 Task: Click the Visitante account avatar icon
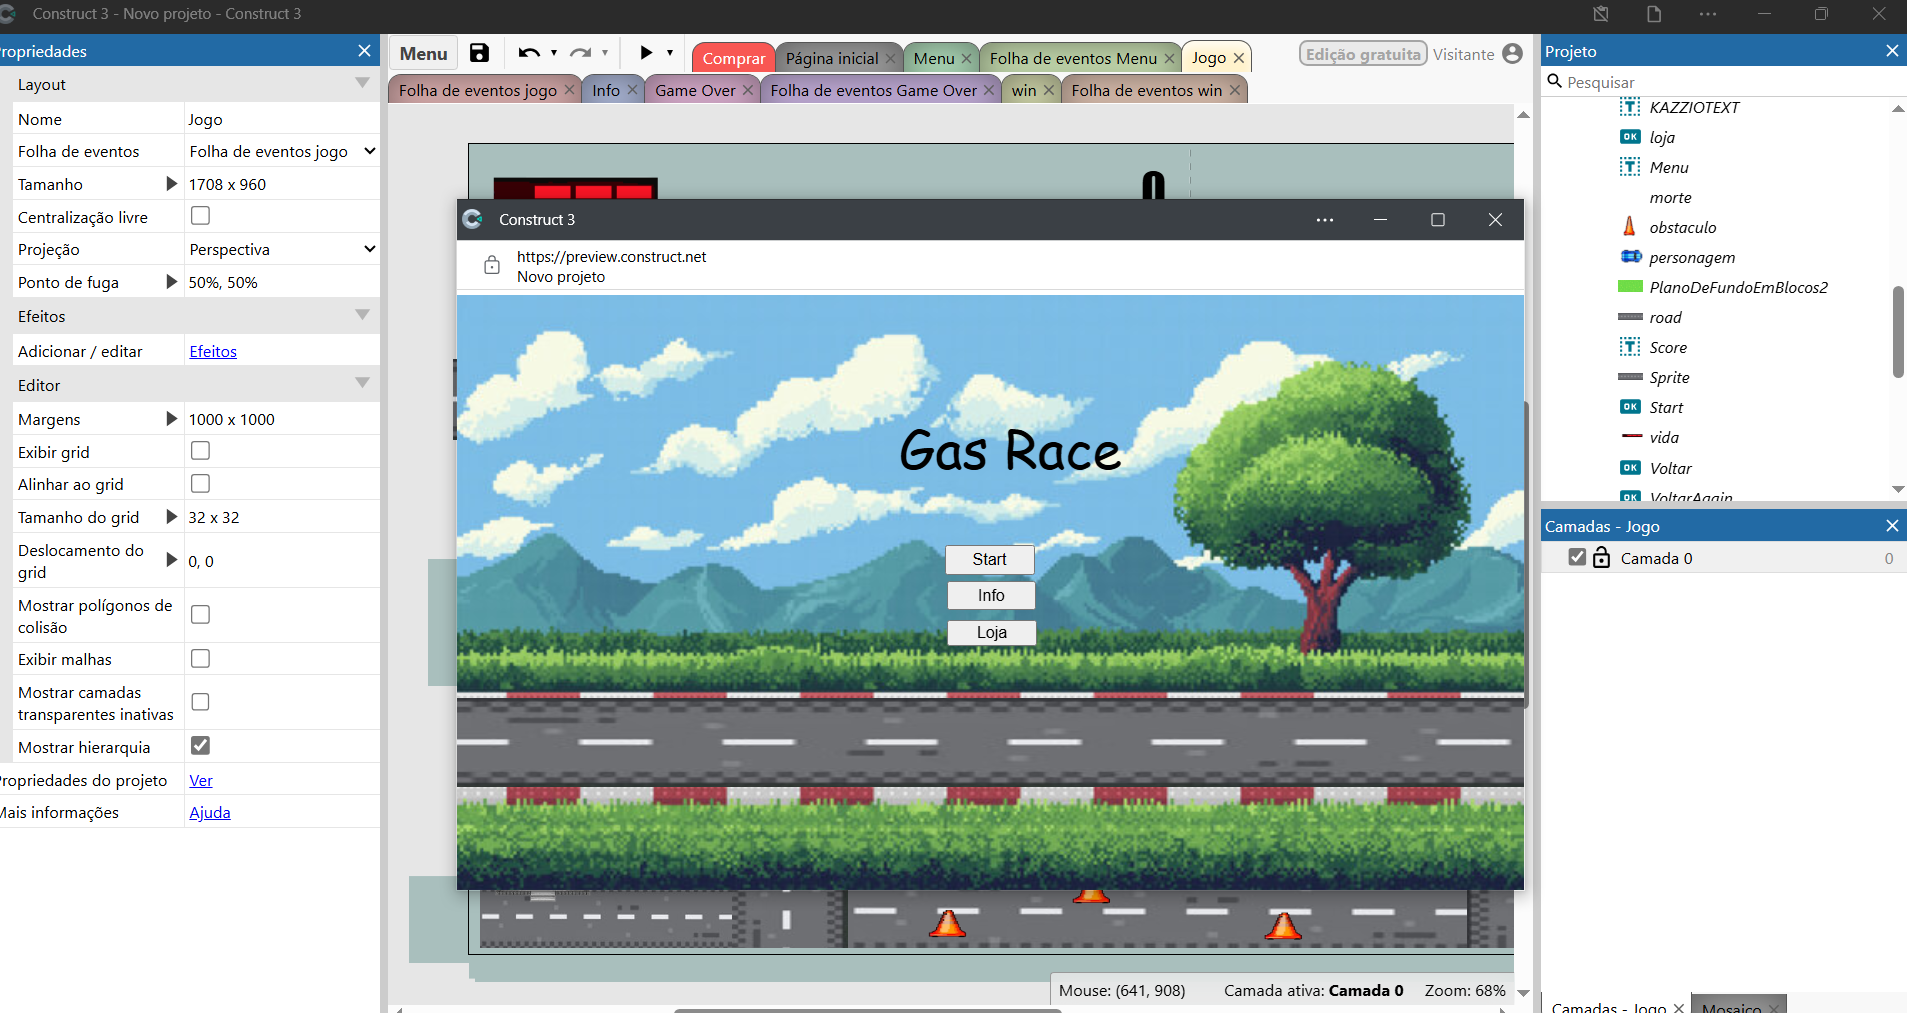[1512, 54]
